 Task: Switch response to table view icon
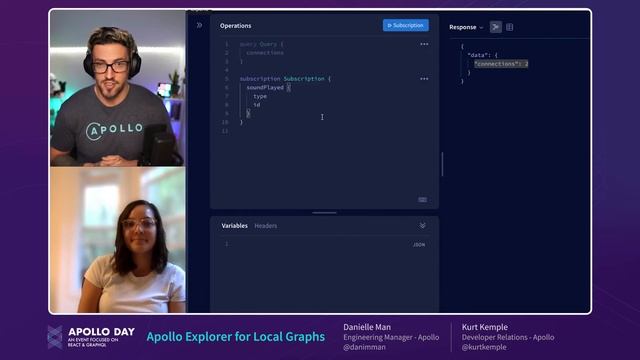(x=509, y=27)
